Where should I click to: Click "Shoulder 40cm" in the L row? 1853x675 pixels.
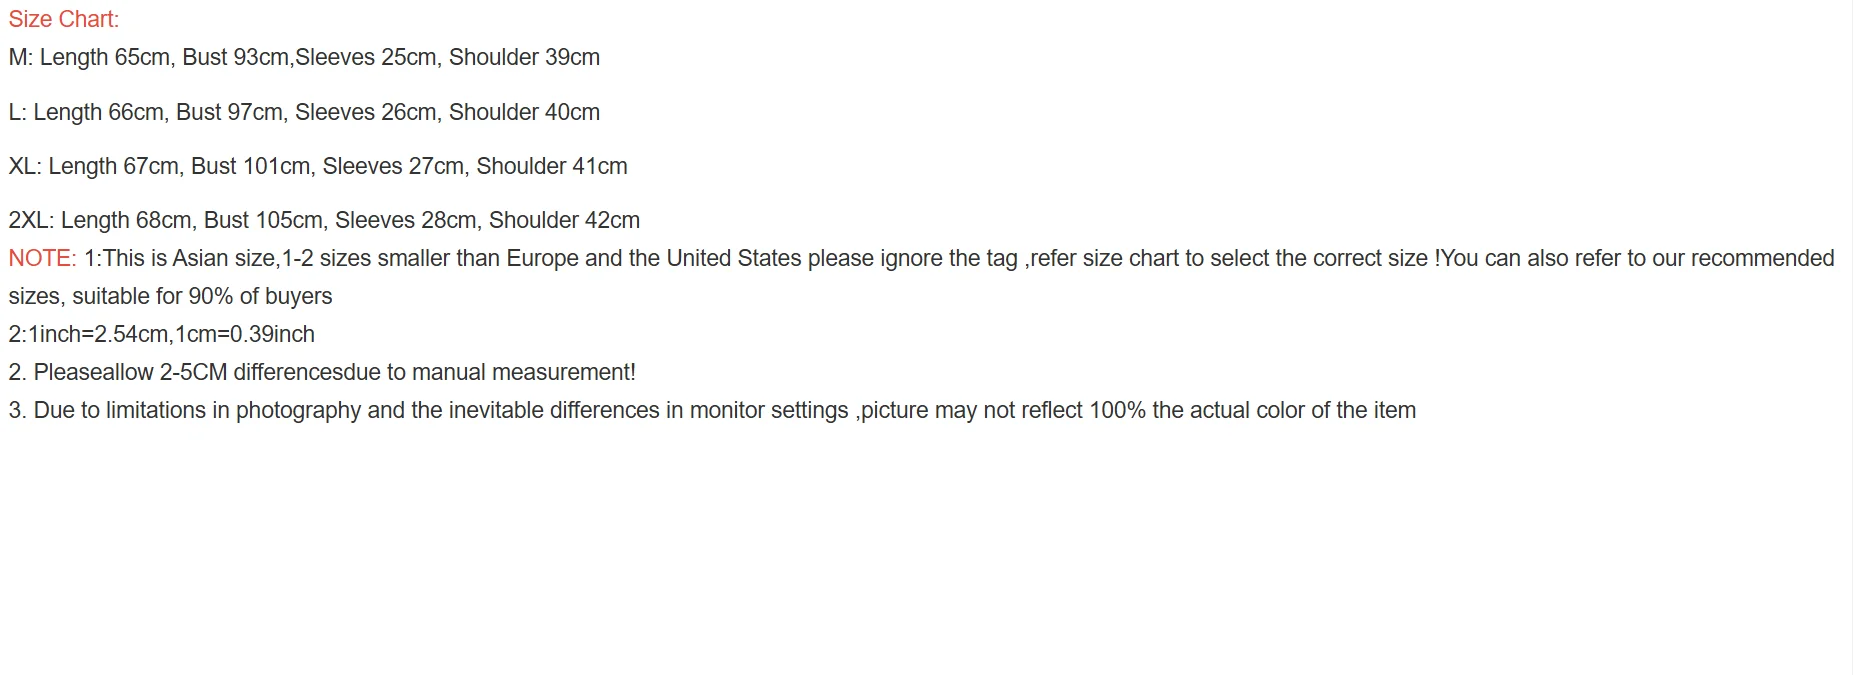[x=524, y=112]
